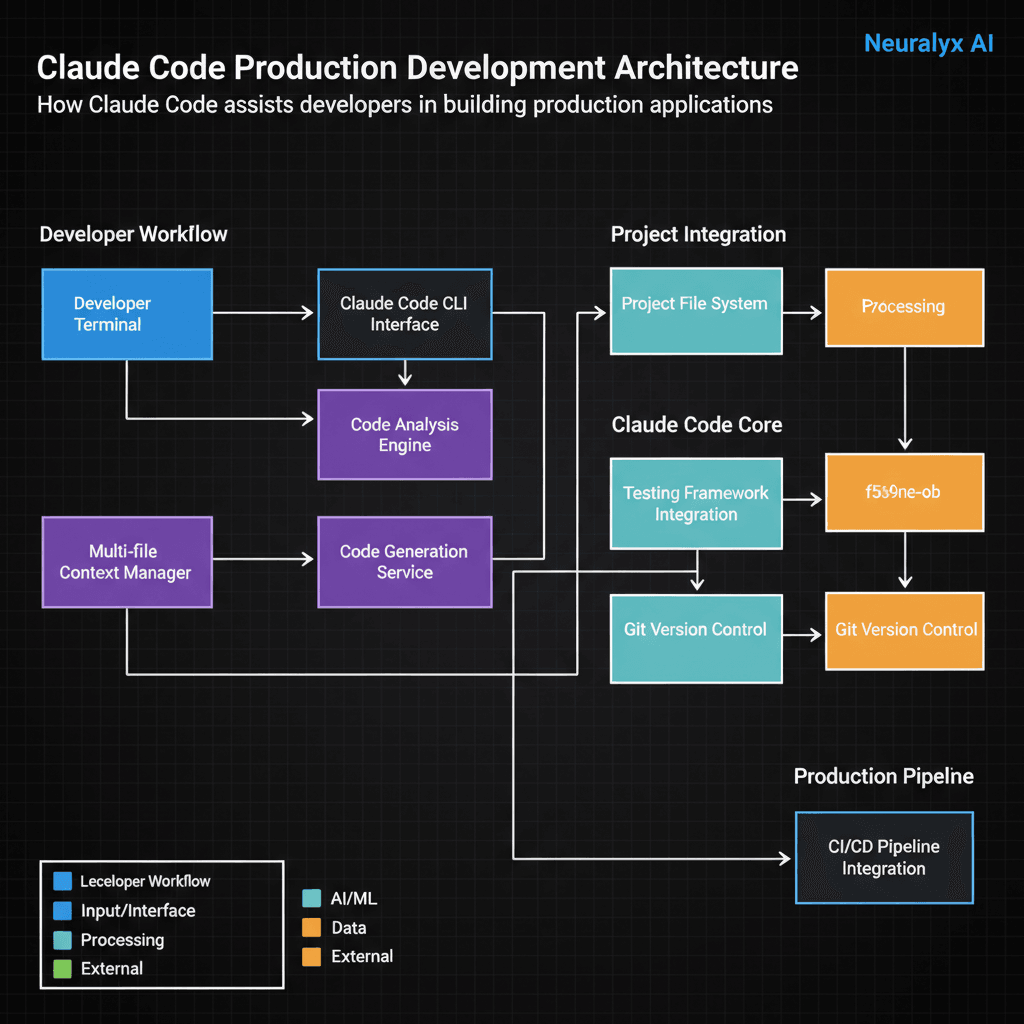Image resolution: width=1024 pixels, height=1024 pixels.
Task: Click the CI/CD Pipeline Integration node
Action: (884, 858)
